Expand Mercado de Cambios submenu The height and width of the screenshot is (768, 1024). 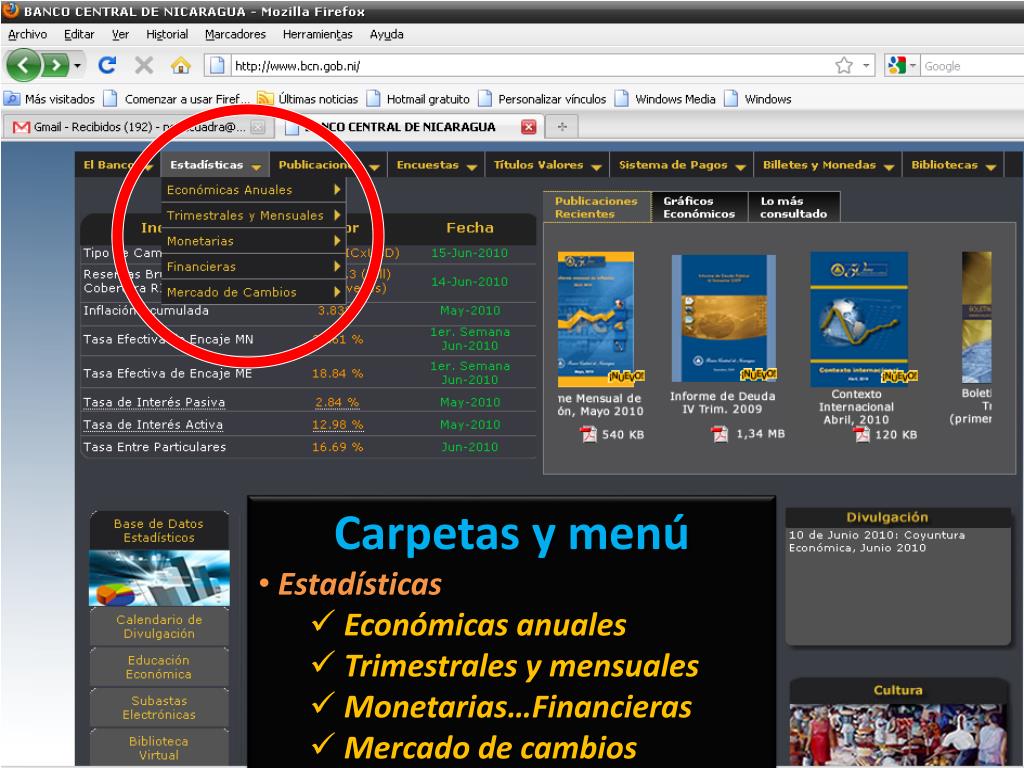coord(253,292)
